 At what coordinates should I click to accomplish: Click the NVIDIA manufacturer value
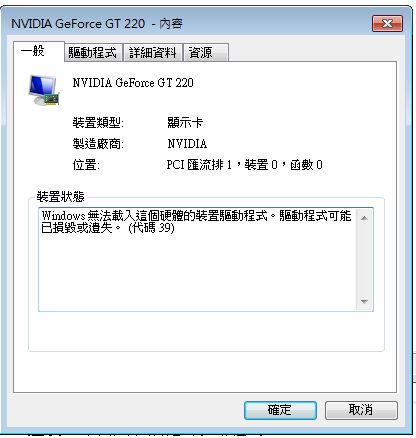[x=187, y=144]
